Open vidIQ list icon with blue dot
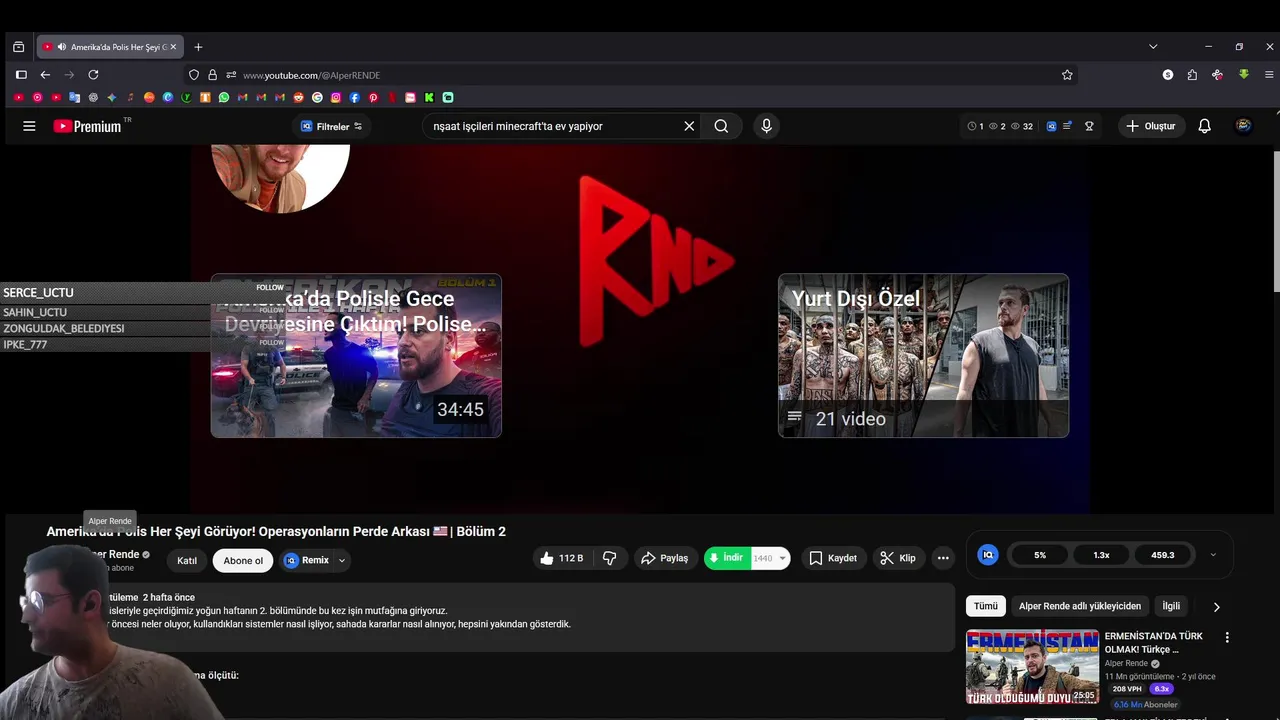Viewport: 1280px width, 720px height. tap(1068, 126)
